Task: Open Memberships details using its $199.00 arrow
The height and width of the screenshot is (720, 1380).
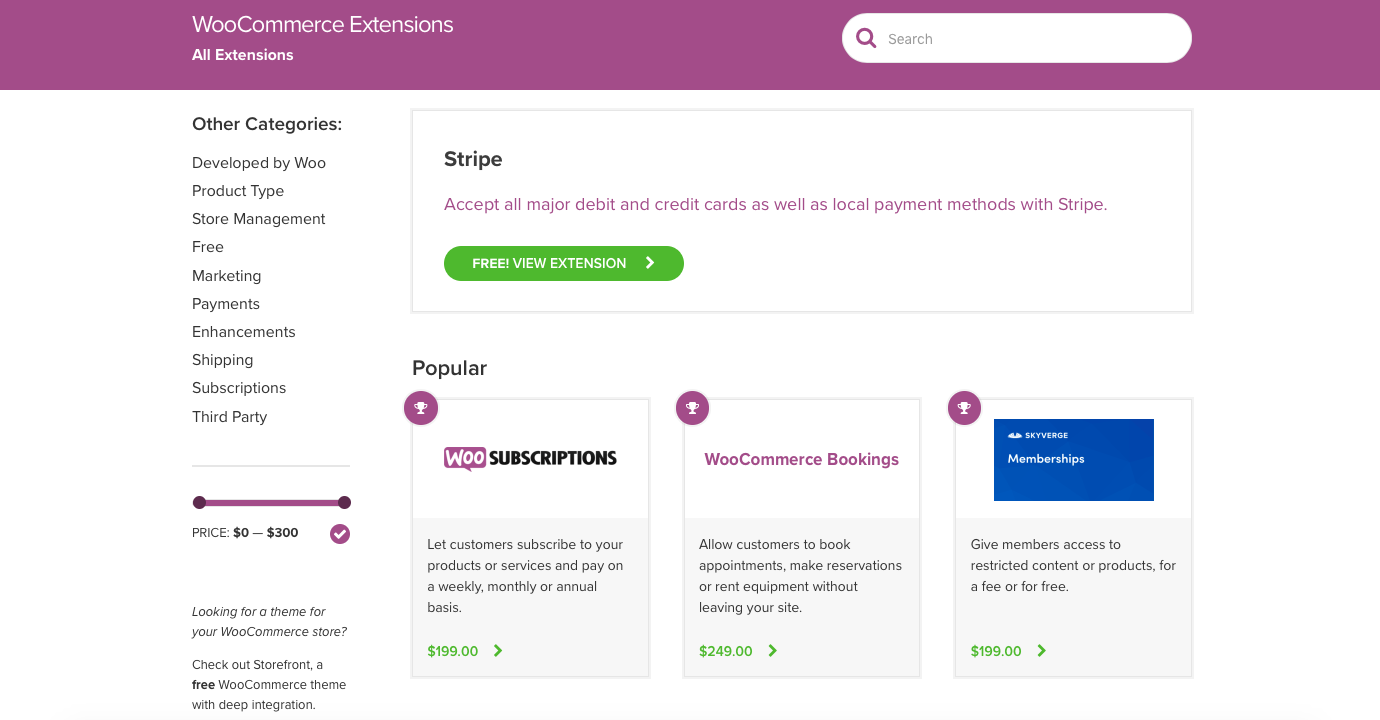Action: pyautogui.click(x=1040, y=650)
